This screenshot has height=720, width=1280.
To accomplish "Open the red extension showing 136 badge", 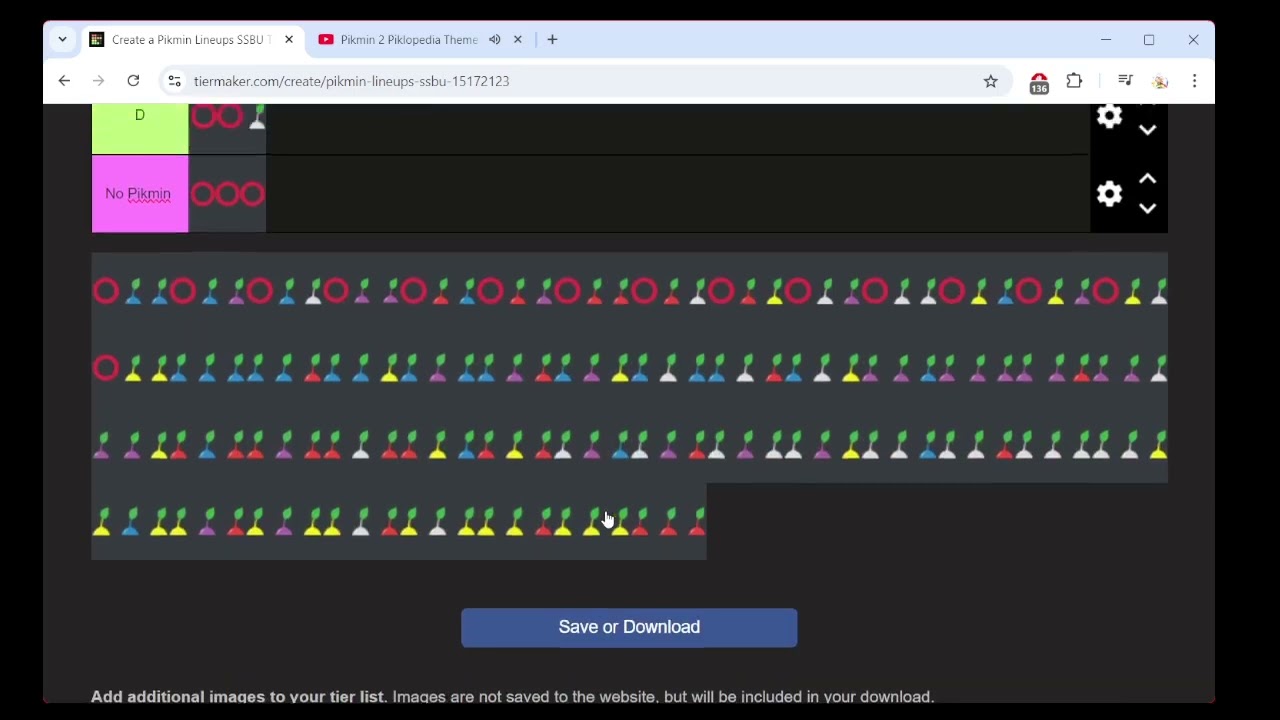I will coord(1039,83).
